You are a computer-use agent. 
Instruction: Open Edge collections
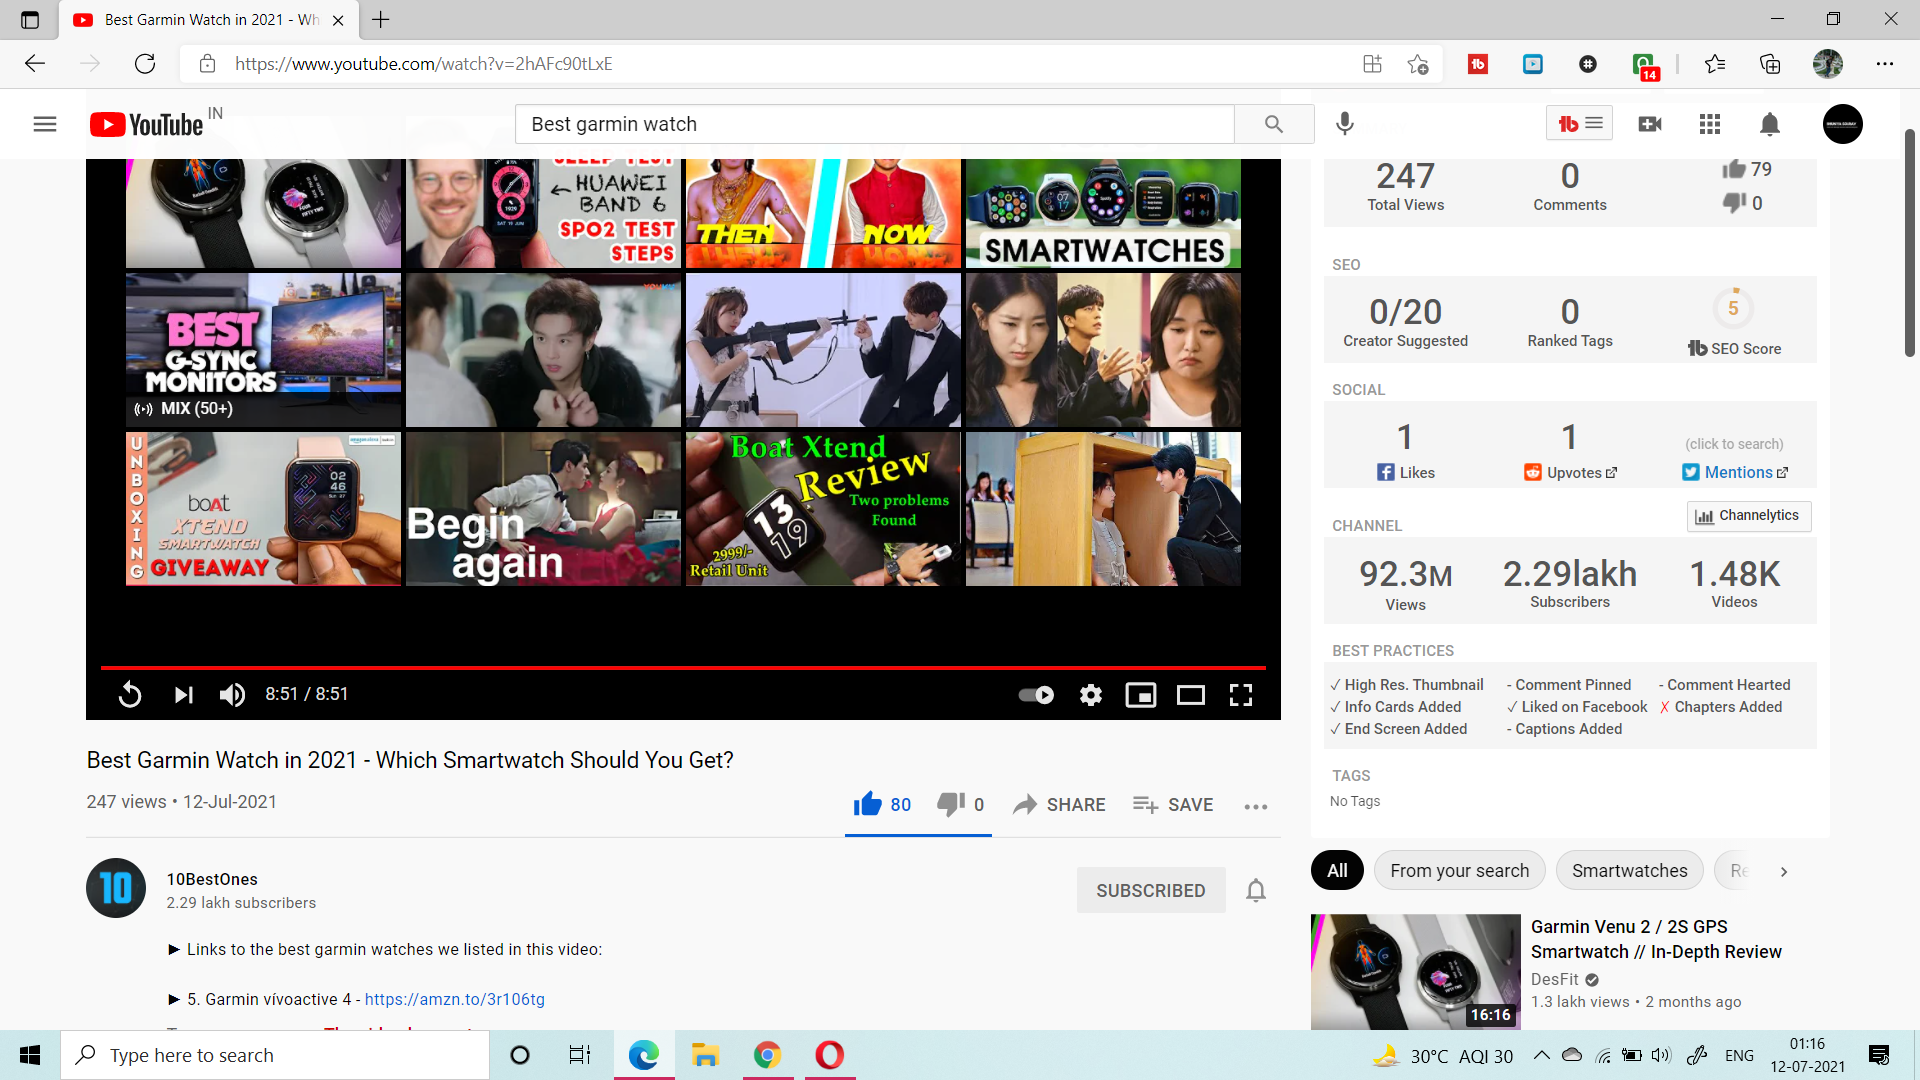point(1770,64)
